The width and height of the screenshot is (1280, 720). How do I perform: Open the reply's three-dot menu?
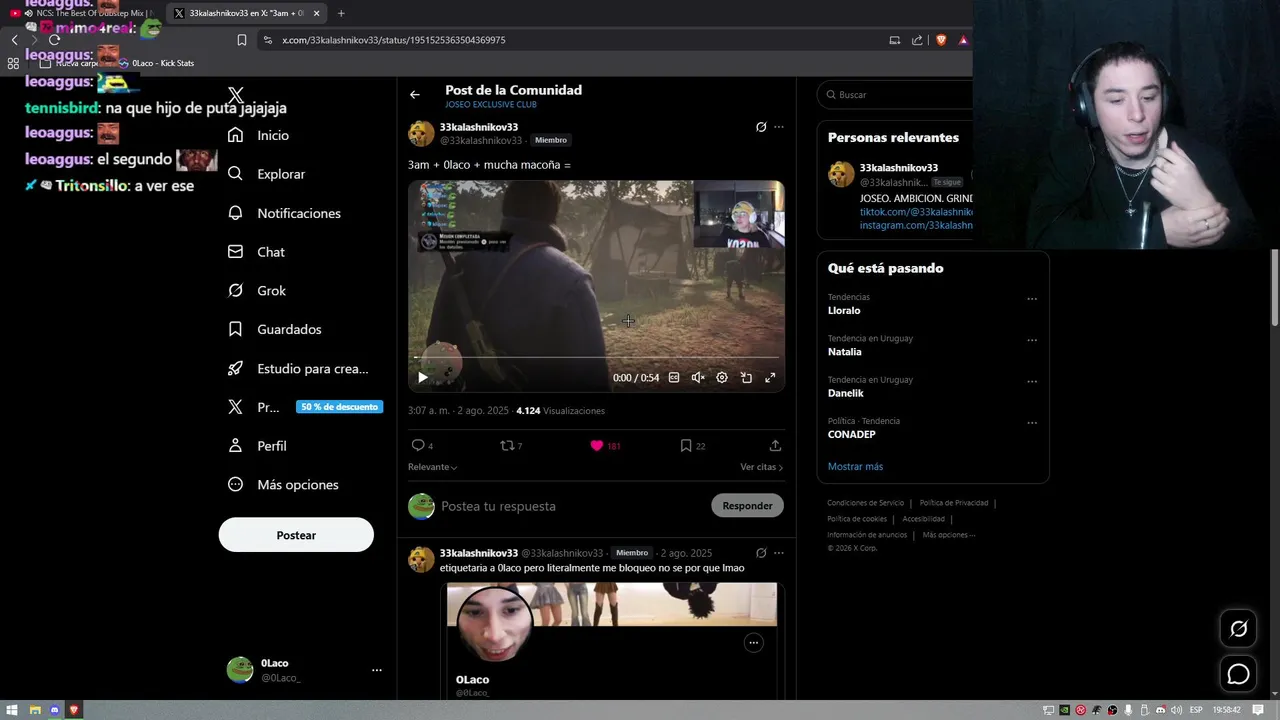point(779,553)
